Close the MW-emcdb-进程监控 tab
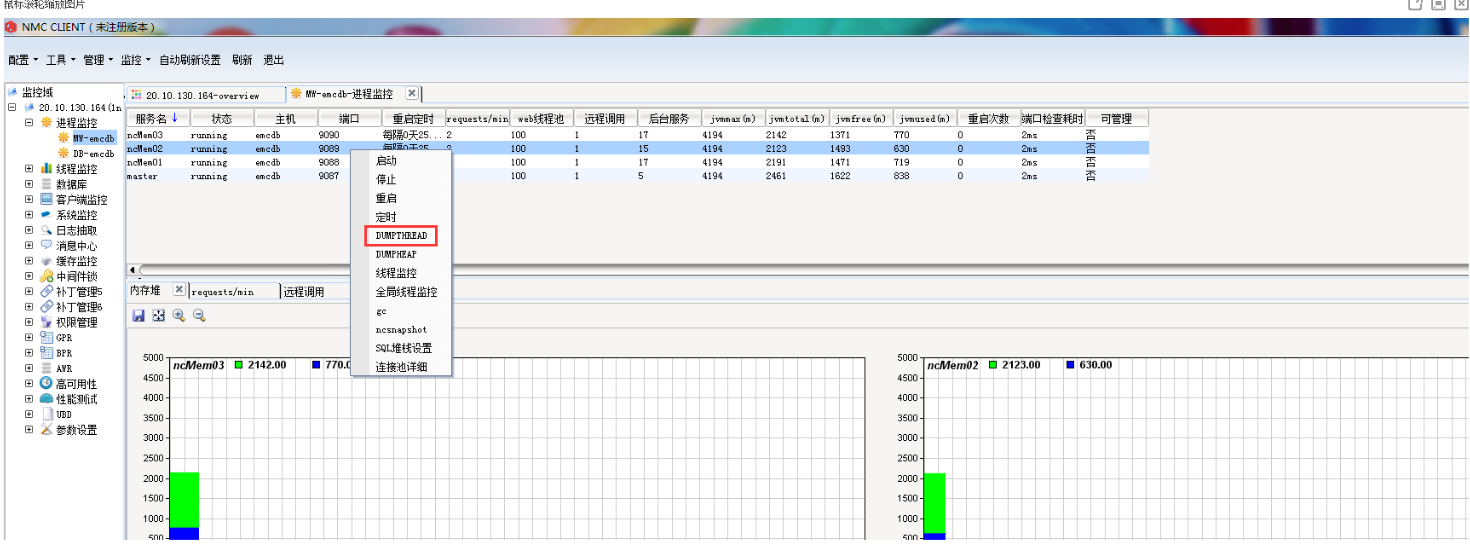The image size is (1470, 545). [x=411, y=93]
